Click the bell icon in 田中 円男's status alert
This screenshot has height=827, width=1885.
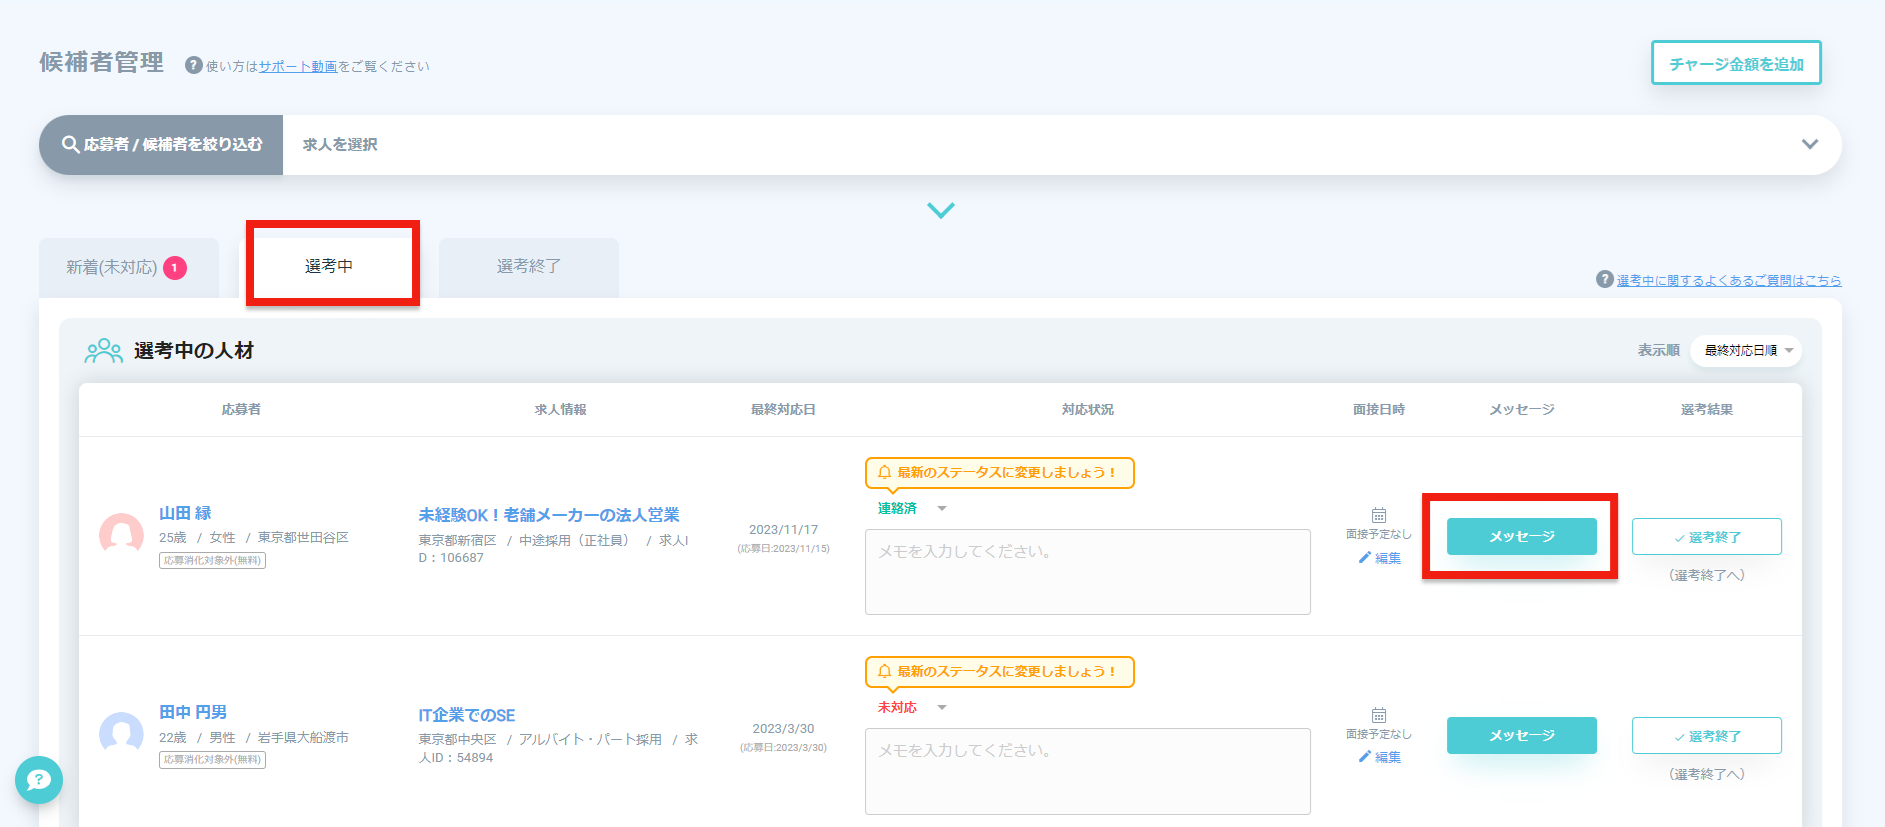[884, 671]
